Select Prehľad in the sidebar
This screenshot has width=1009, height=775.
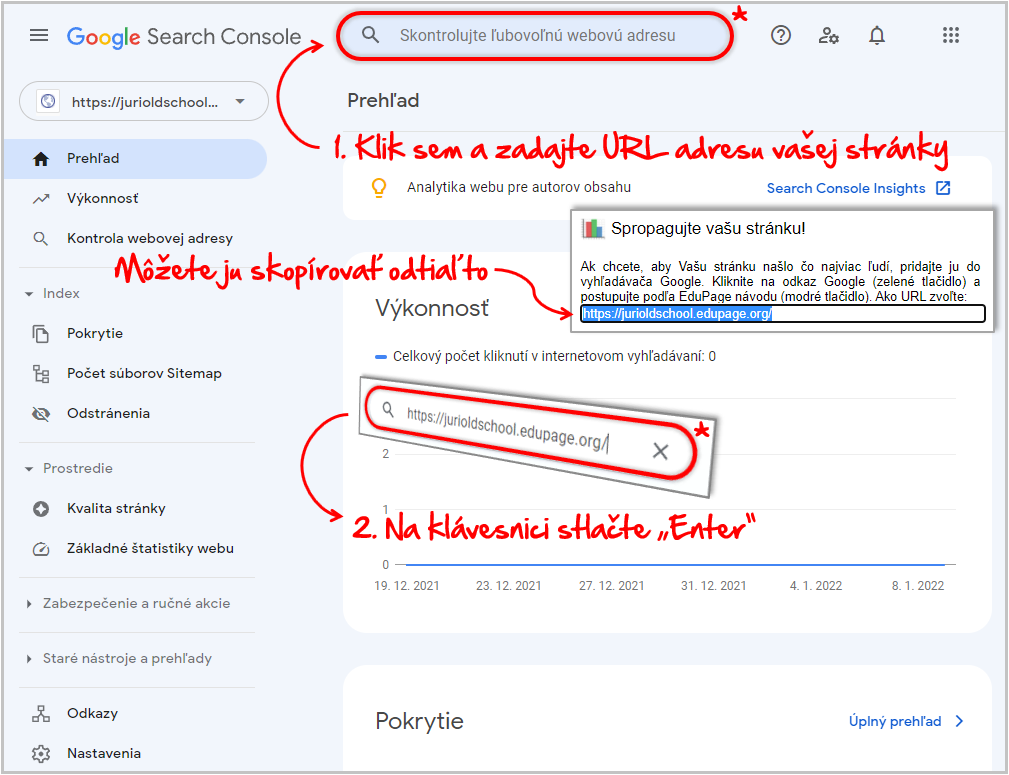[135, 159]
